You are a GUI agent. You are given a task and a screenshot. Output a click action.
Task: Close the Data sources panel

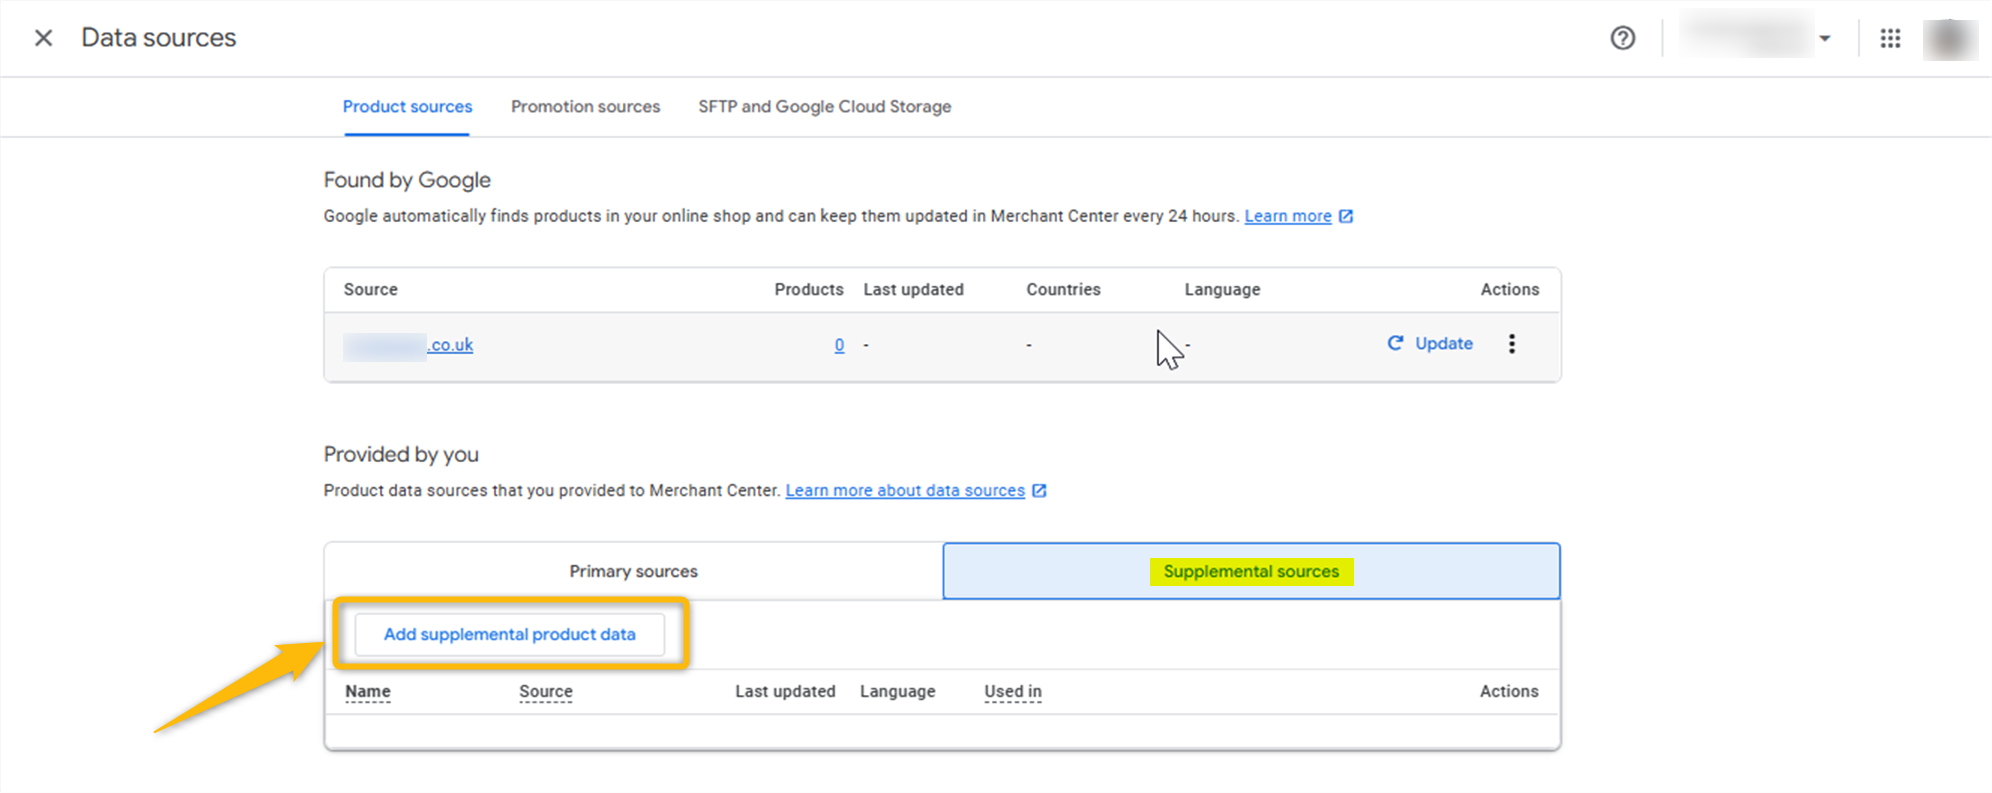[43, 38]
